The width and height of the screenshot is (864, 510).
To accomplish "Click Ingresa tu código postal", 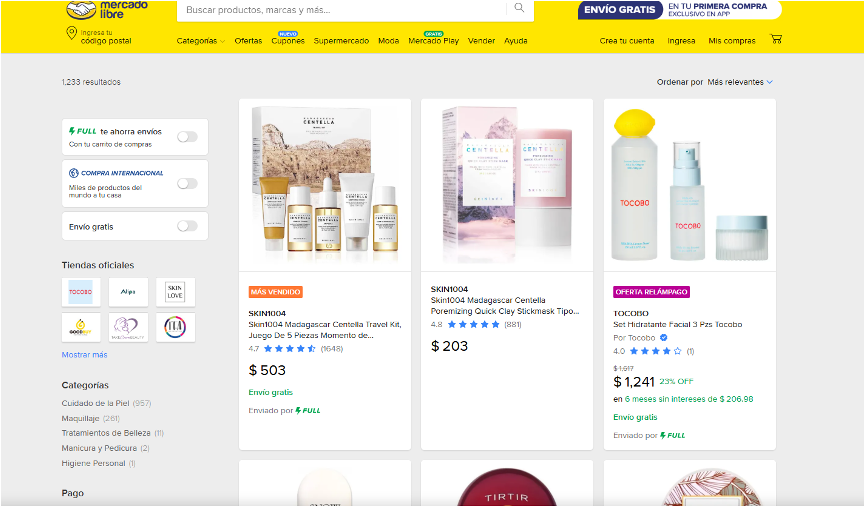I will (106, 36).
